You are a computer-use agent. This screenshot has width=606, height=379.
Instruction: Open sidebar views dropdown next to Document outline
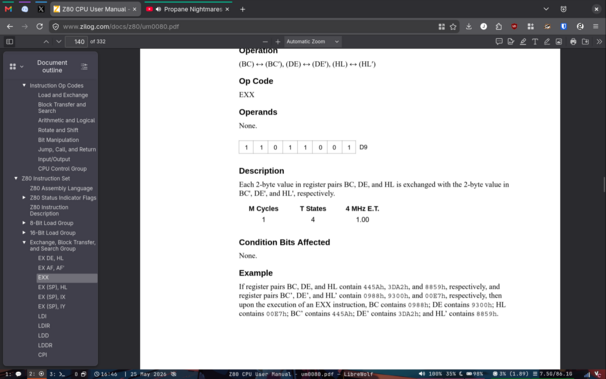point(17,66)
